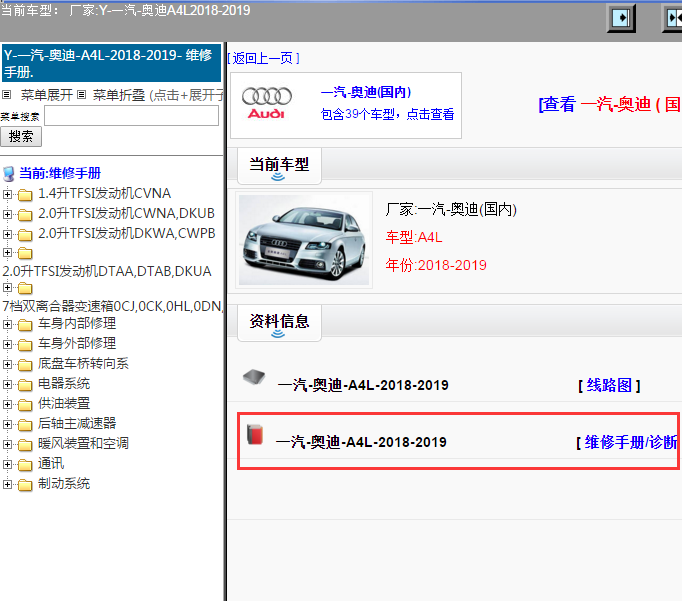This screenshot has height=601, width=682.
Task: Expand the 后轴主减速器 node
Action: [7, 424]
